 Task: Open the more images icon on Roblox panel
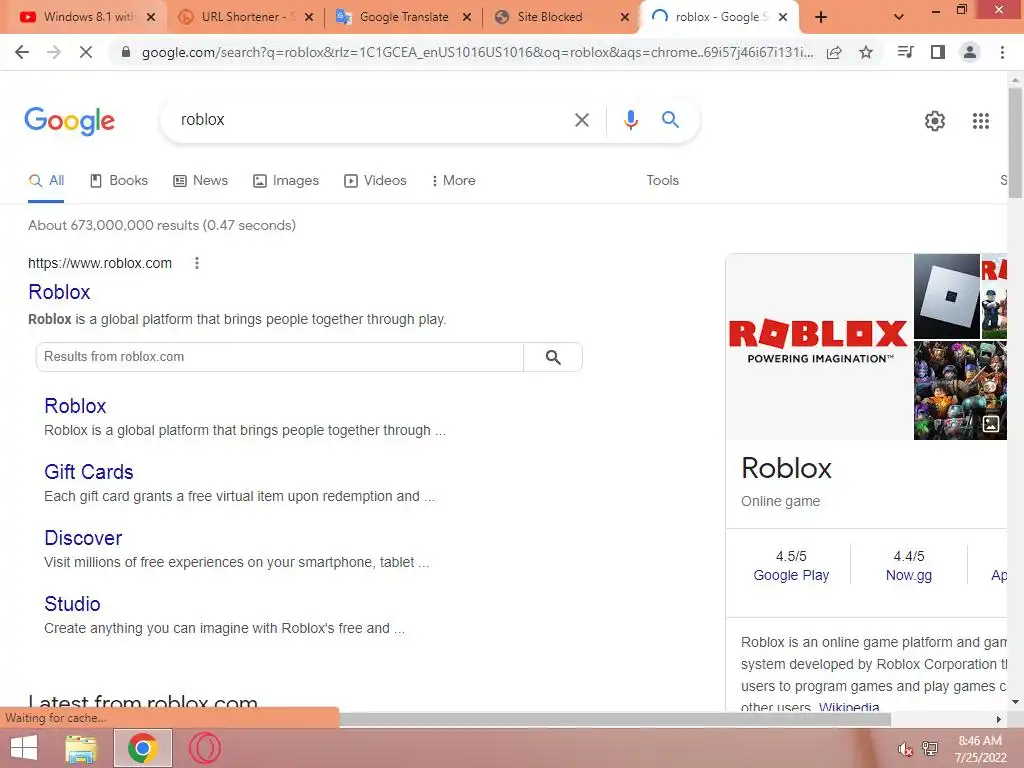[991, 424]
